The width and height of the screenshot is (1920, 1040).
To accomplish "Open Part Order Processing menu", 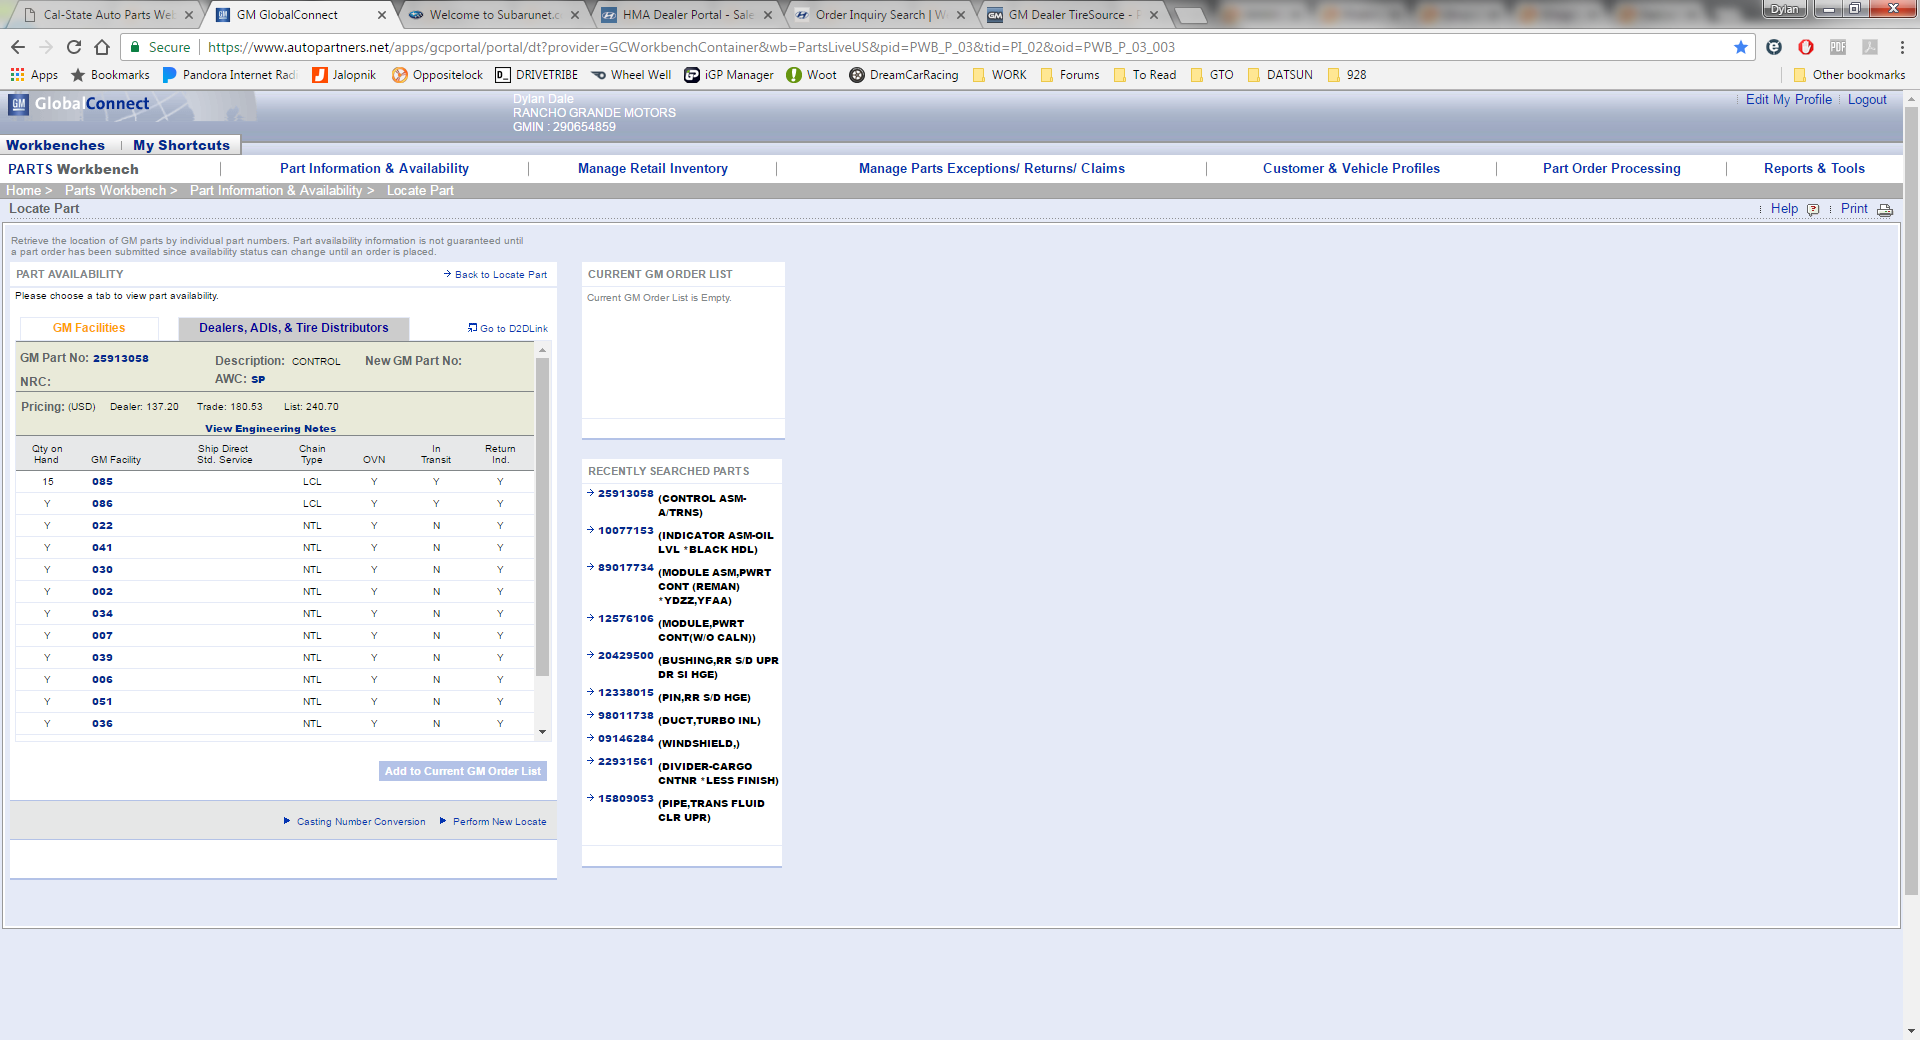I will pyautogui.click(x=1612, y=169).
